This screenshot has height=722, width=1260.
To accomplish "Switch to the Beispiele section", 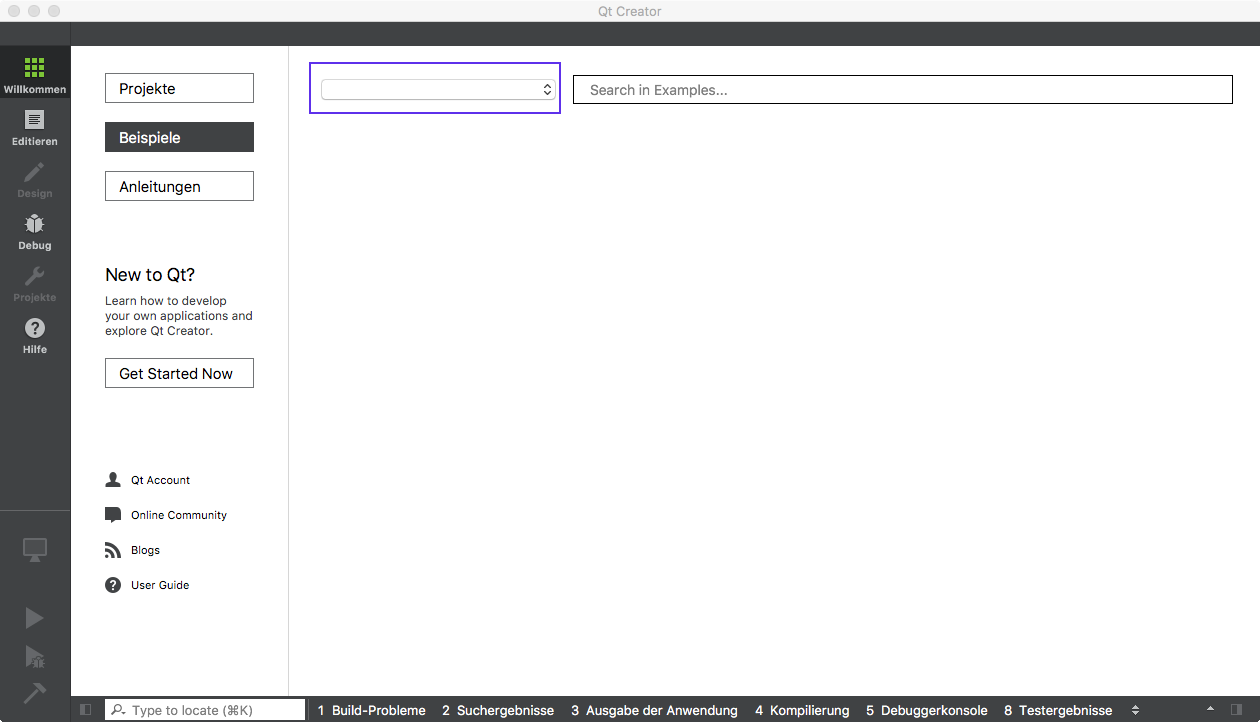I will tap(179, 137).
